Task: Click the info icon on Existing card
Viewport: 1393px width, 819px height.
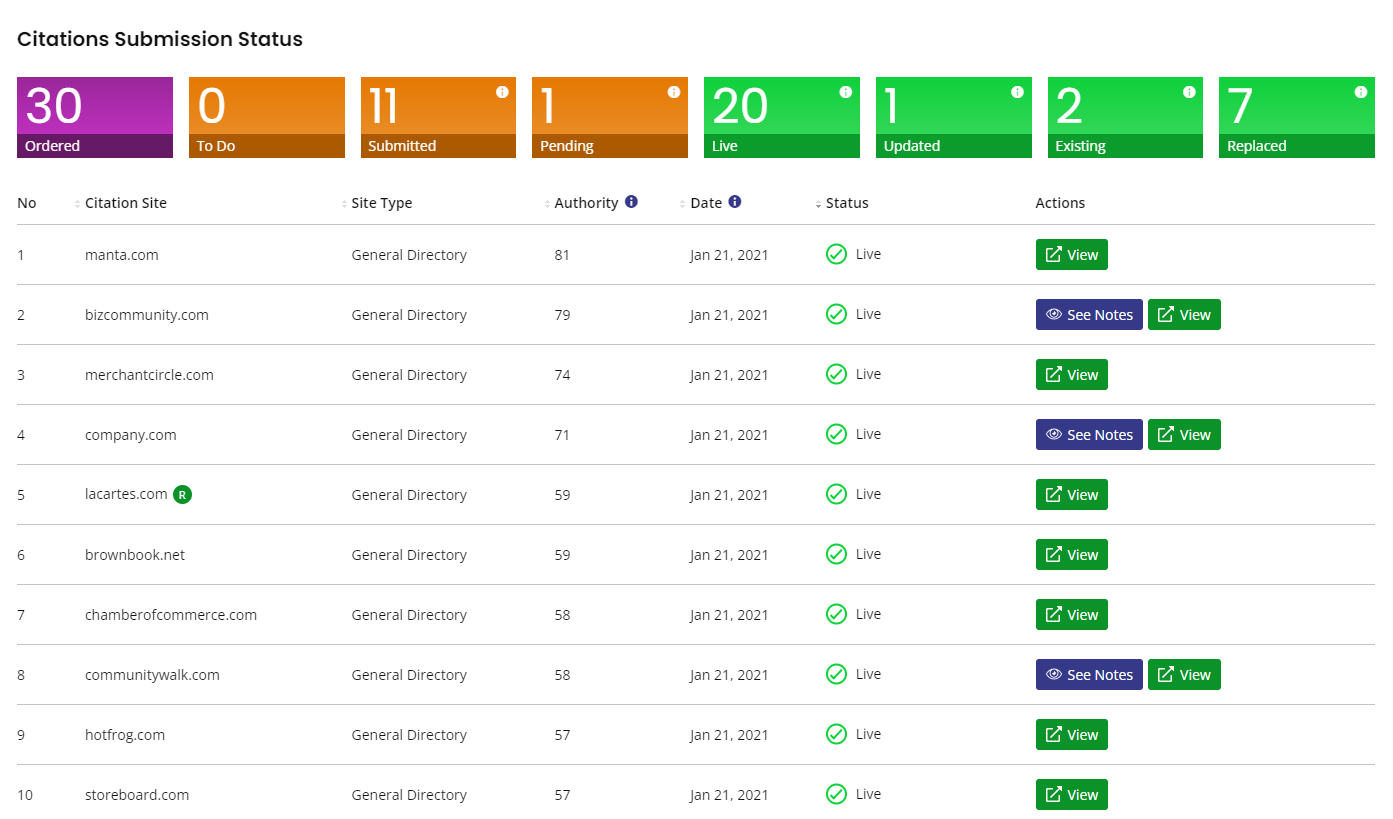Action: [x=1189, y=92]
